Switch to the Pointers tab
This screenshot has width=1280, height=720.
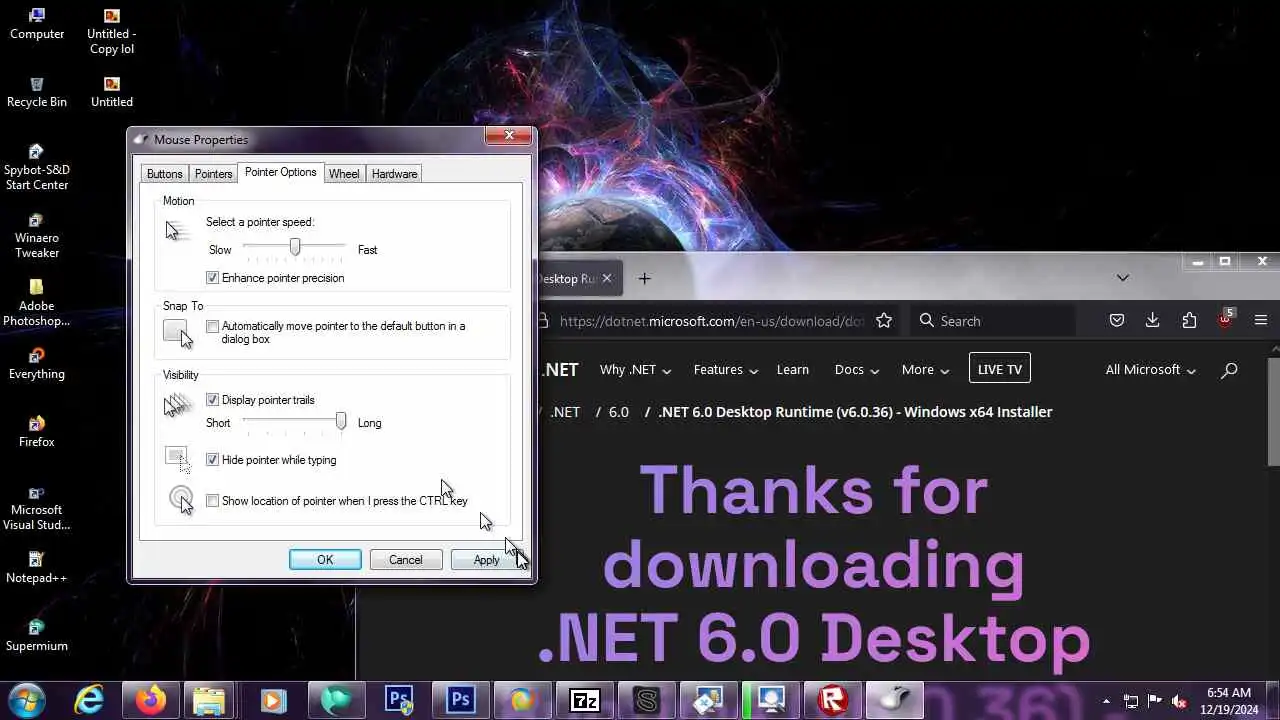click(213, 174)
